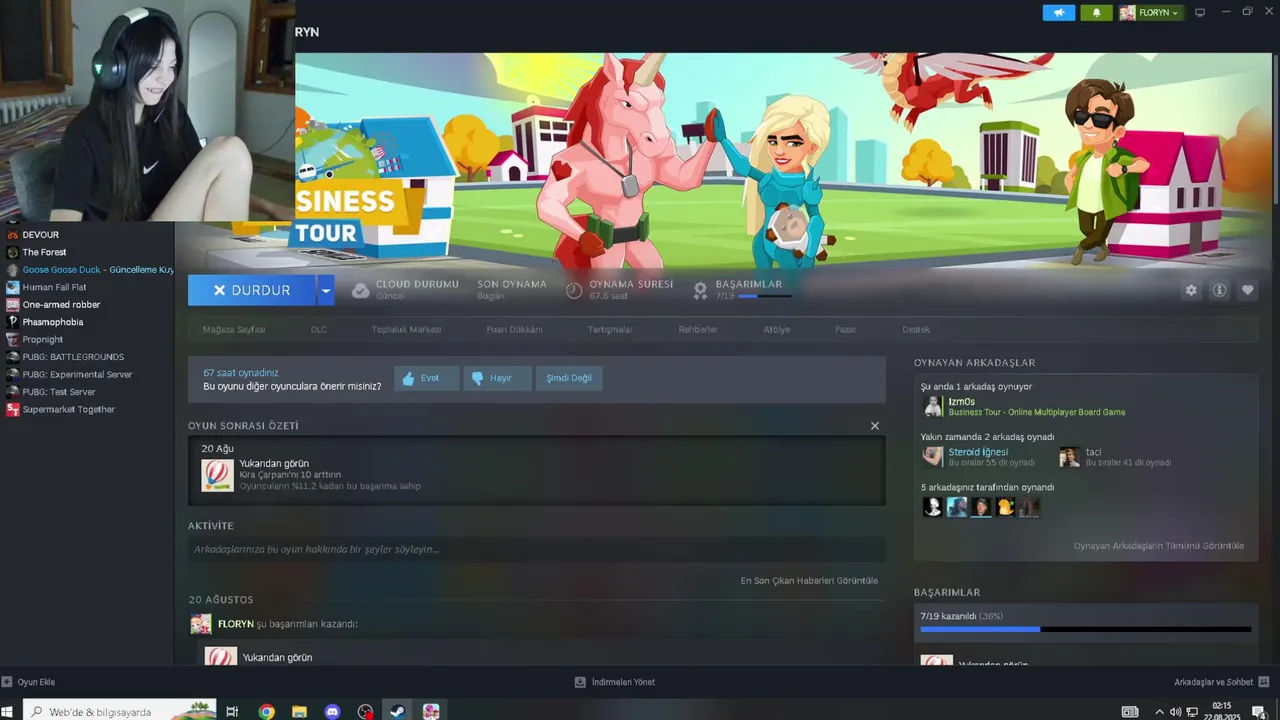
Task: Click the Şimdi Değil button
Action: tap(569, 378)
